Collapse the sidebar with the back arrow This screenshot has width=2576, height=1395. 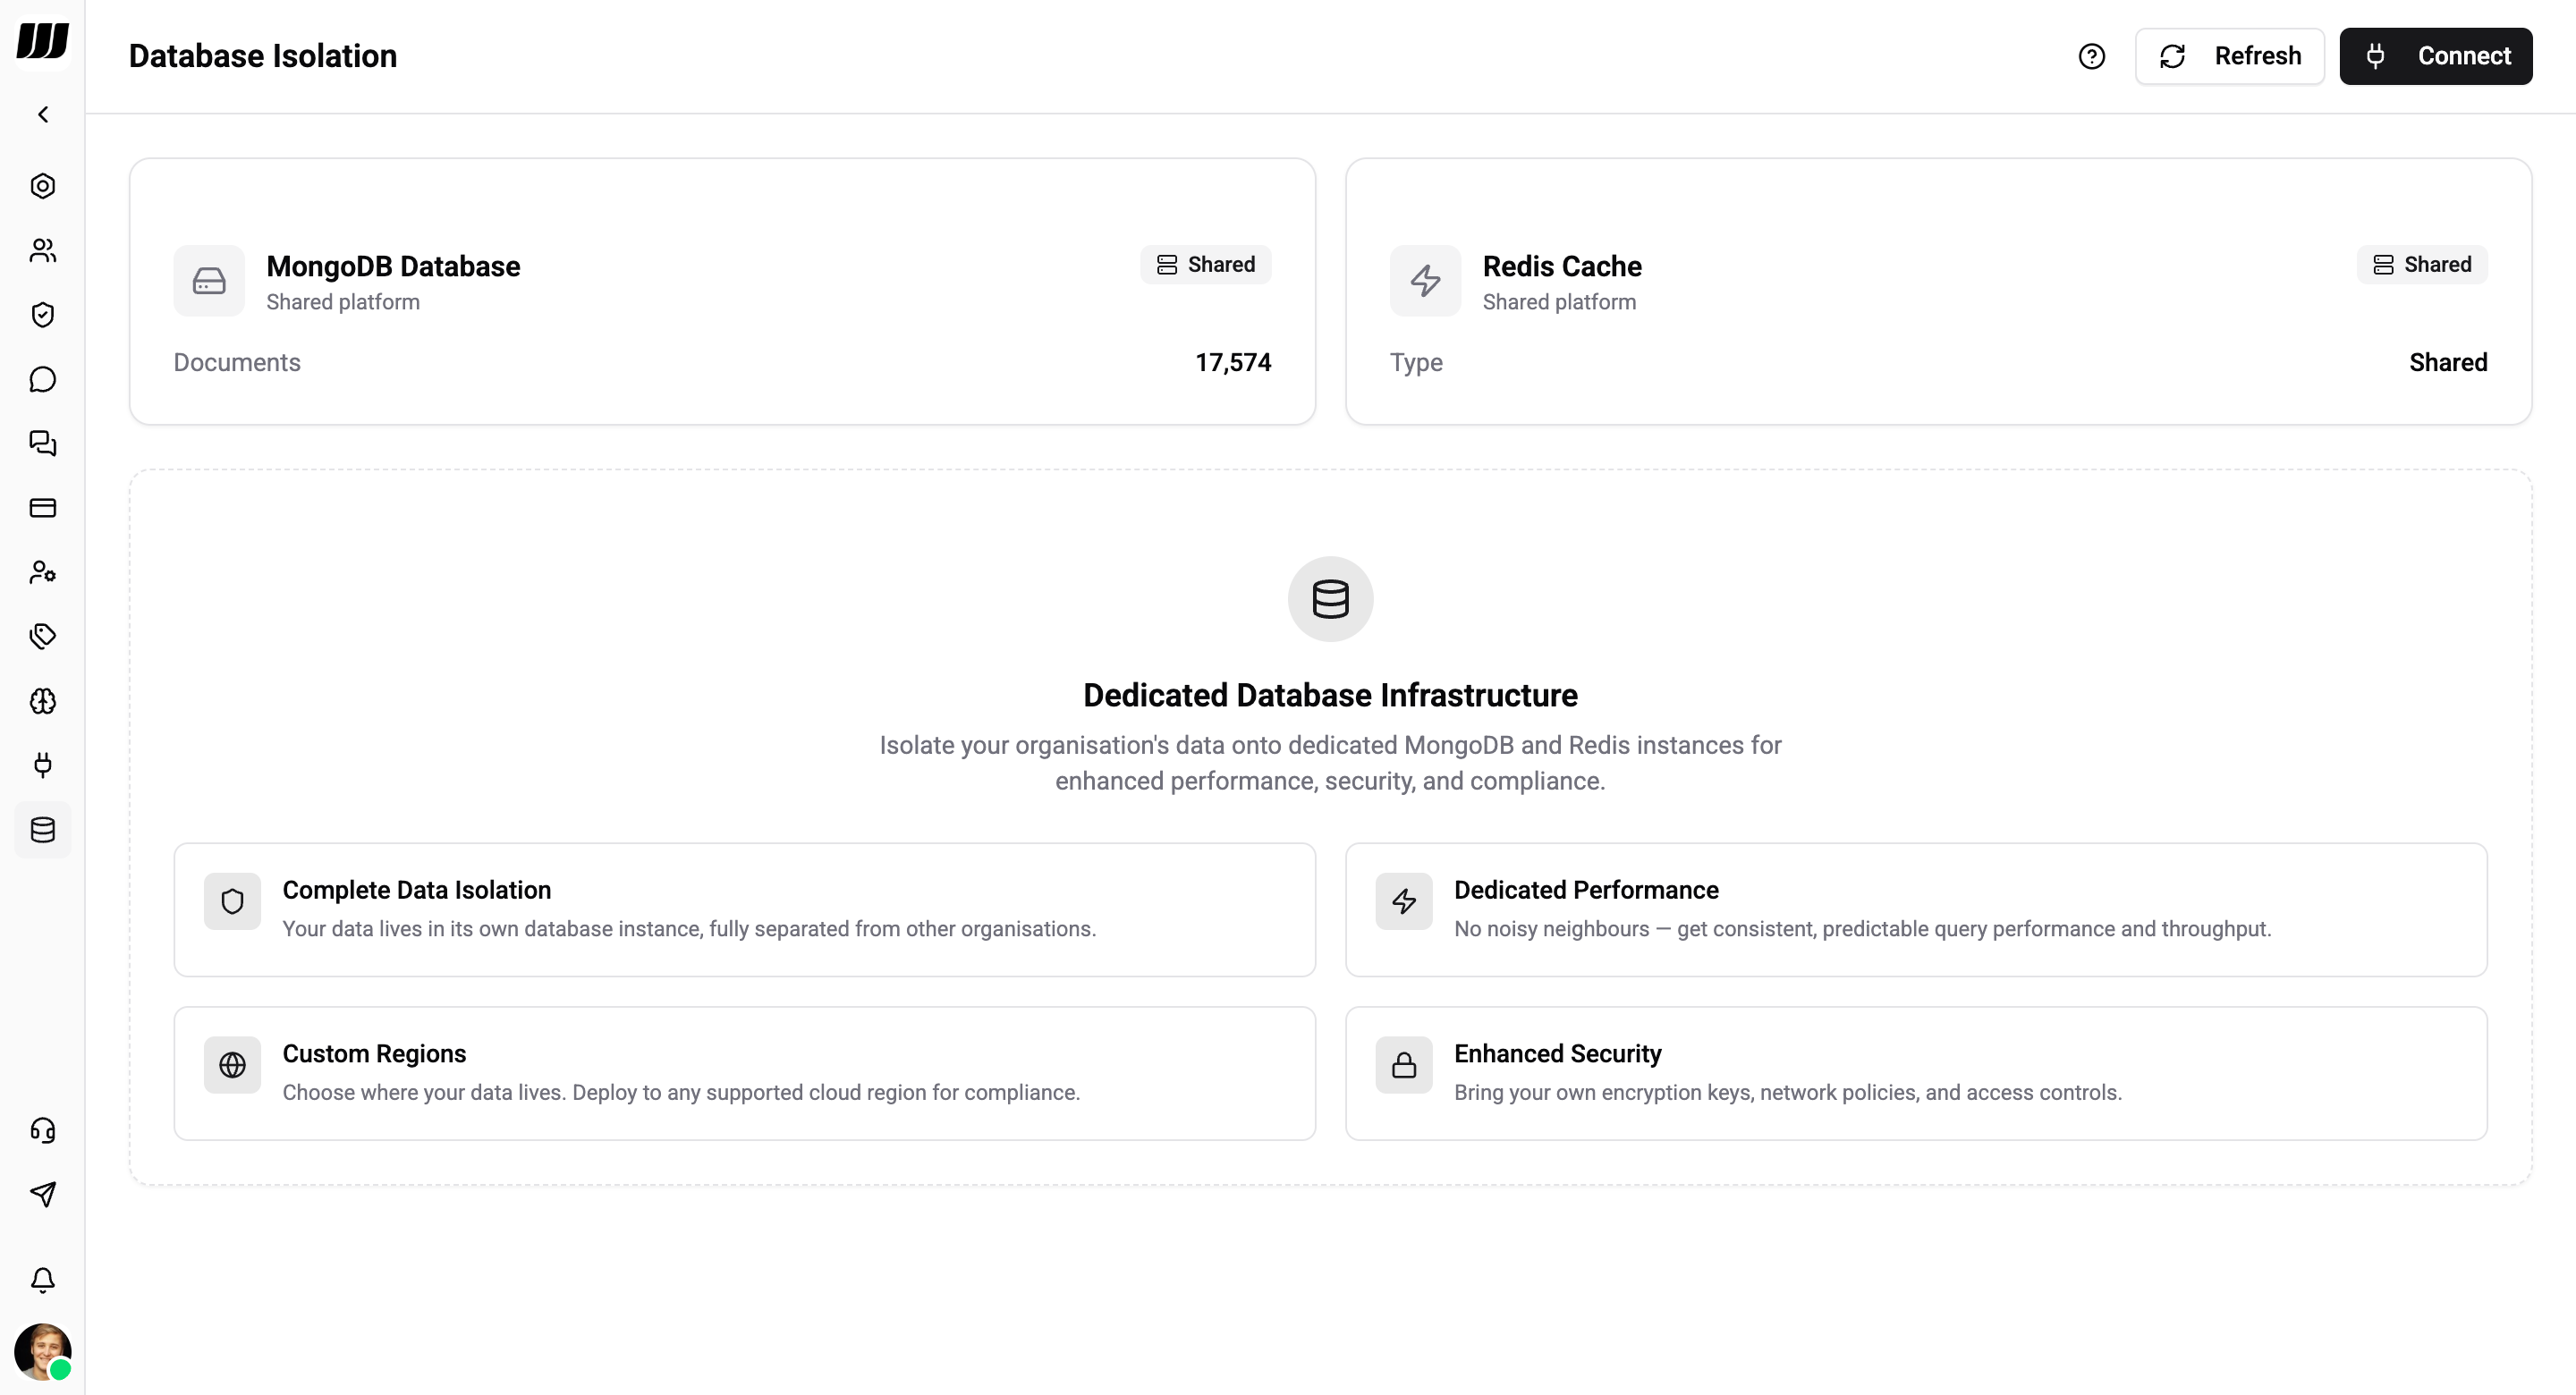pos(43,114)
